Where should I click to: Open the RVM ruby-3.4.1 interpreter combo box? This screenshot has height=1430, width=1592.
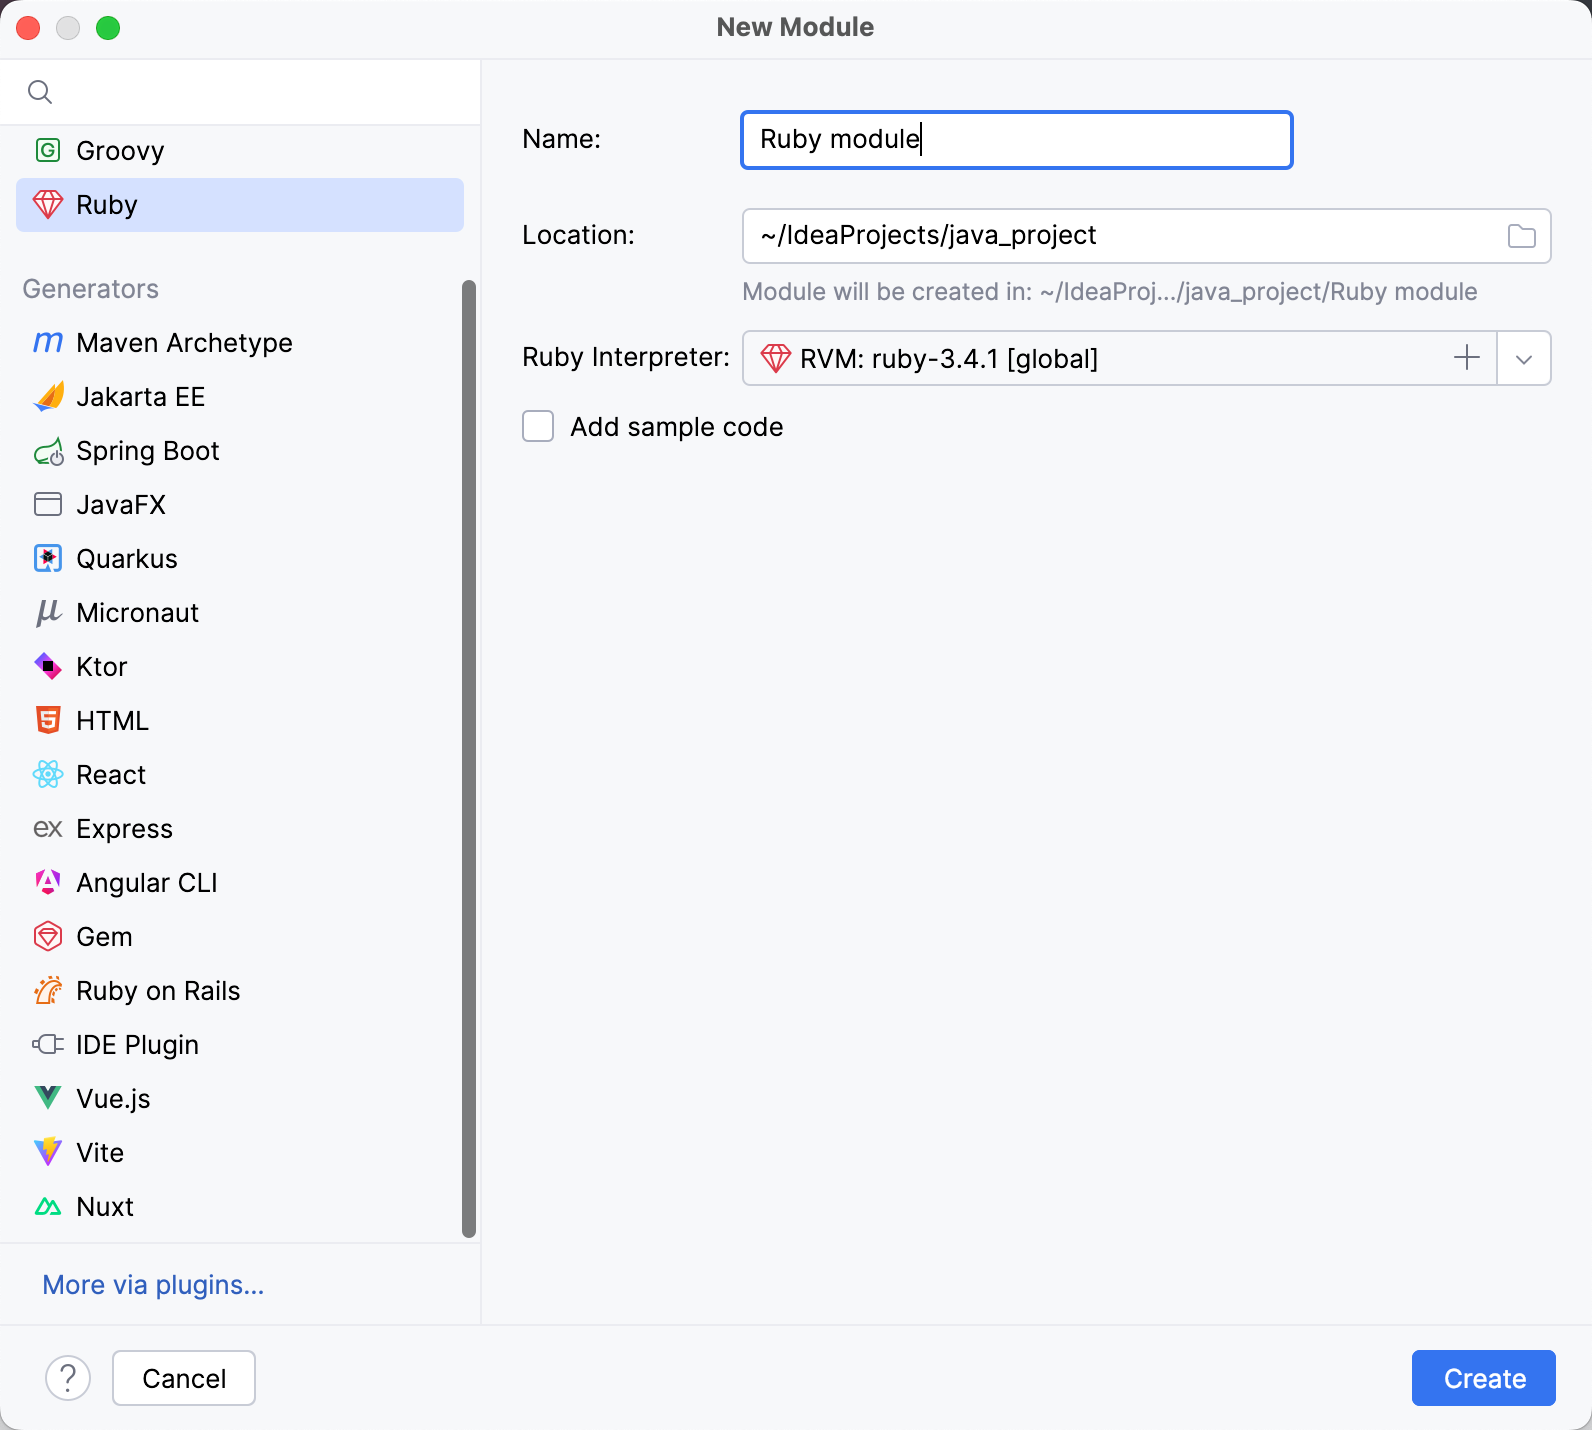1100,359
